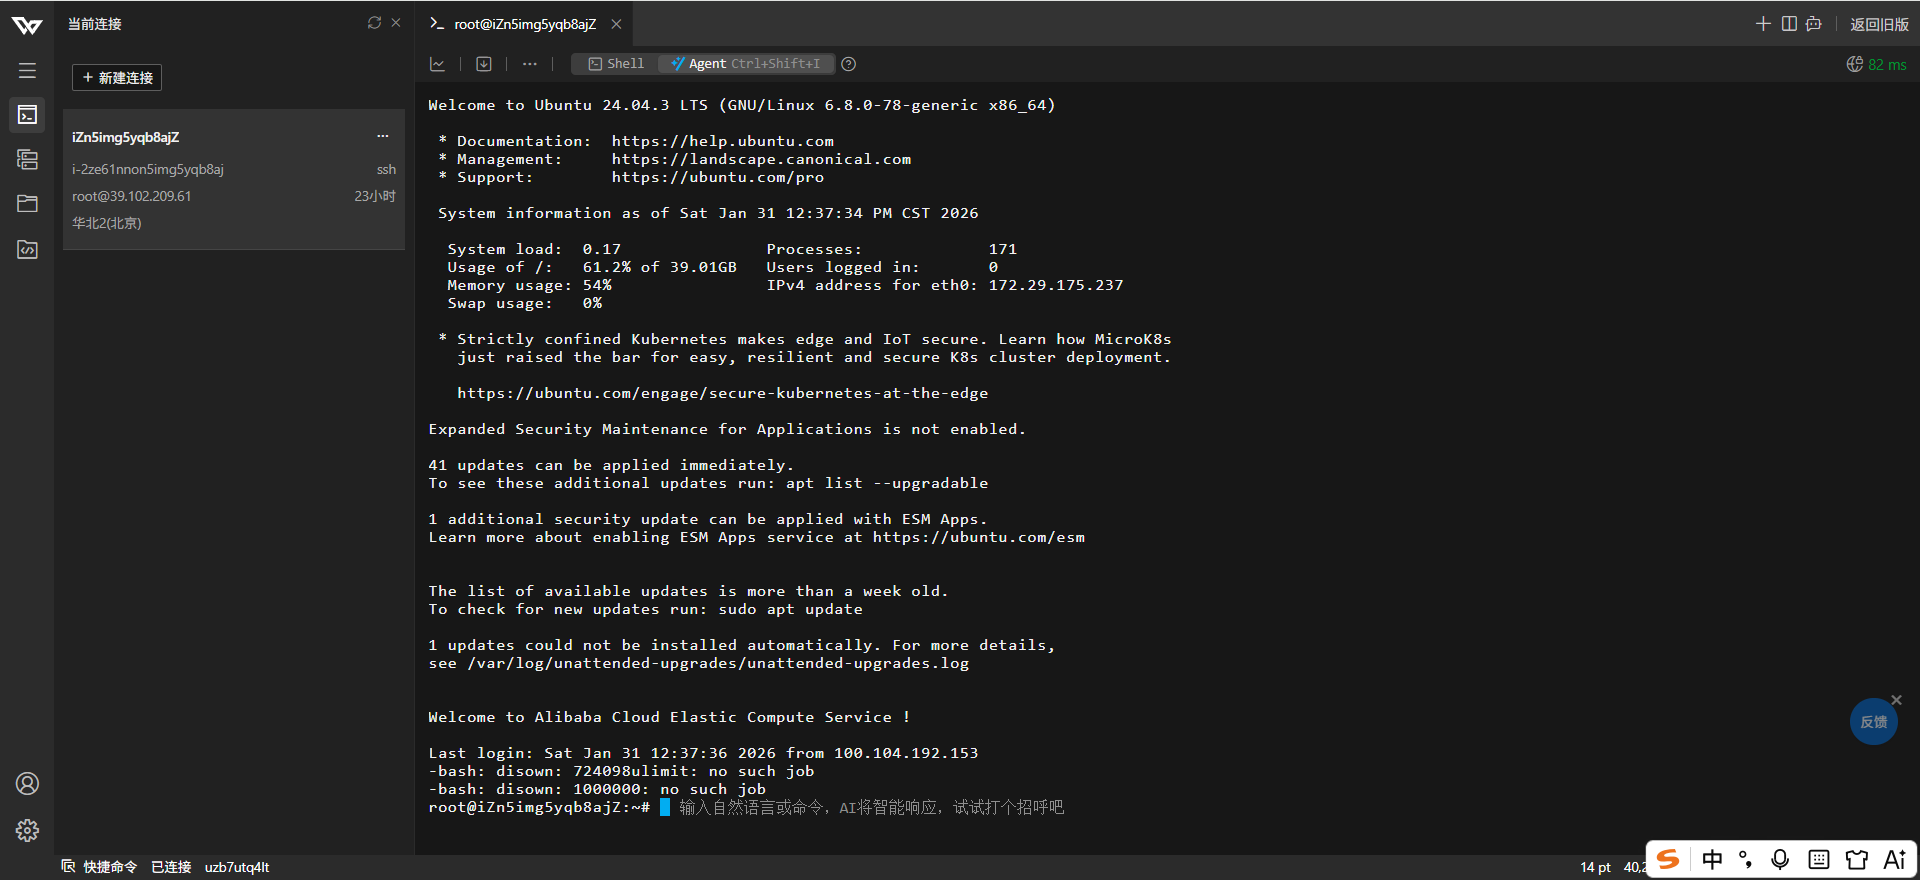Click the Sogou input method logo
The image size is (1920, 880).
[1668, 859]
